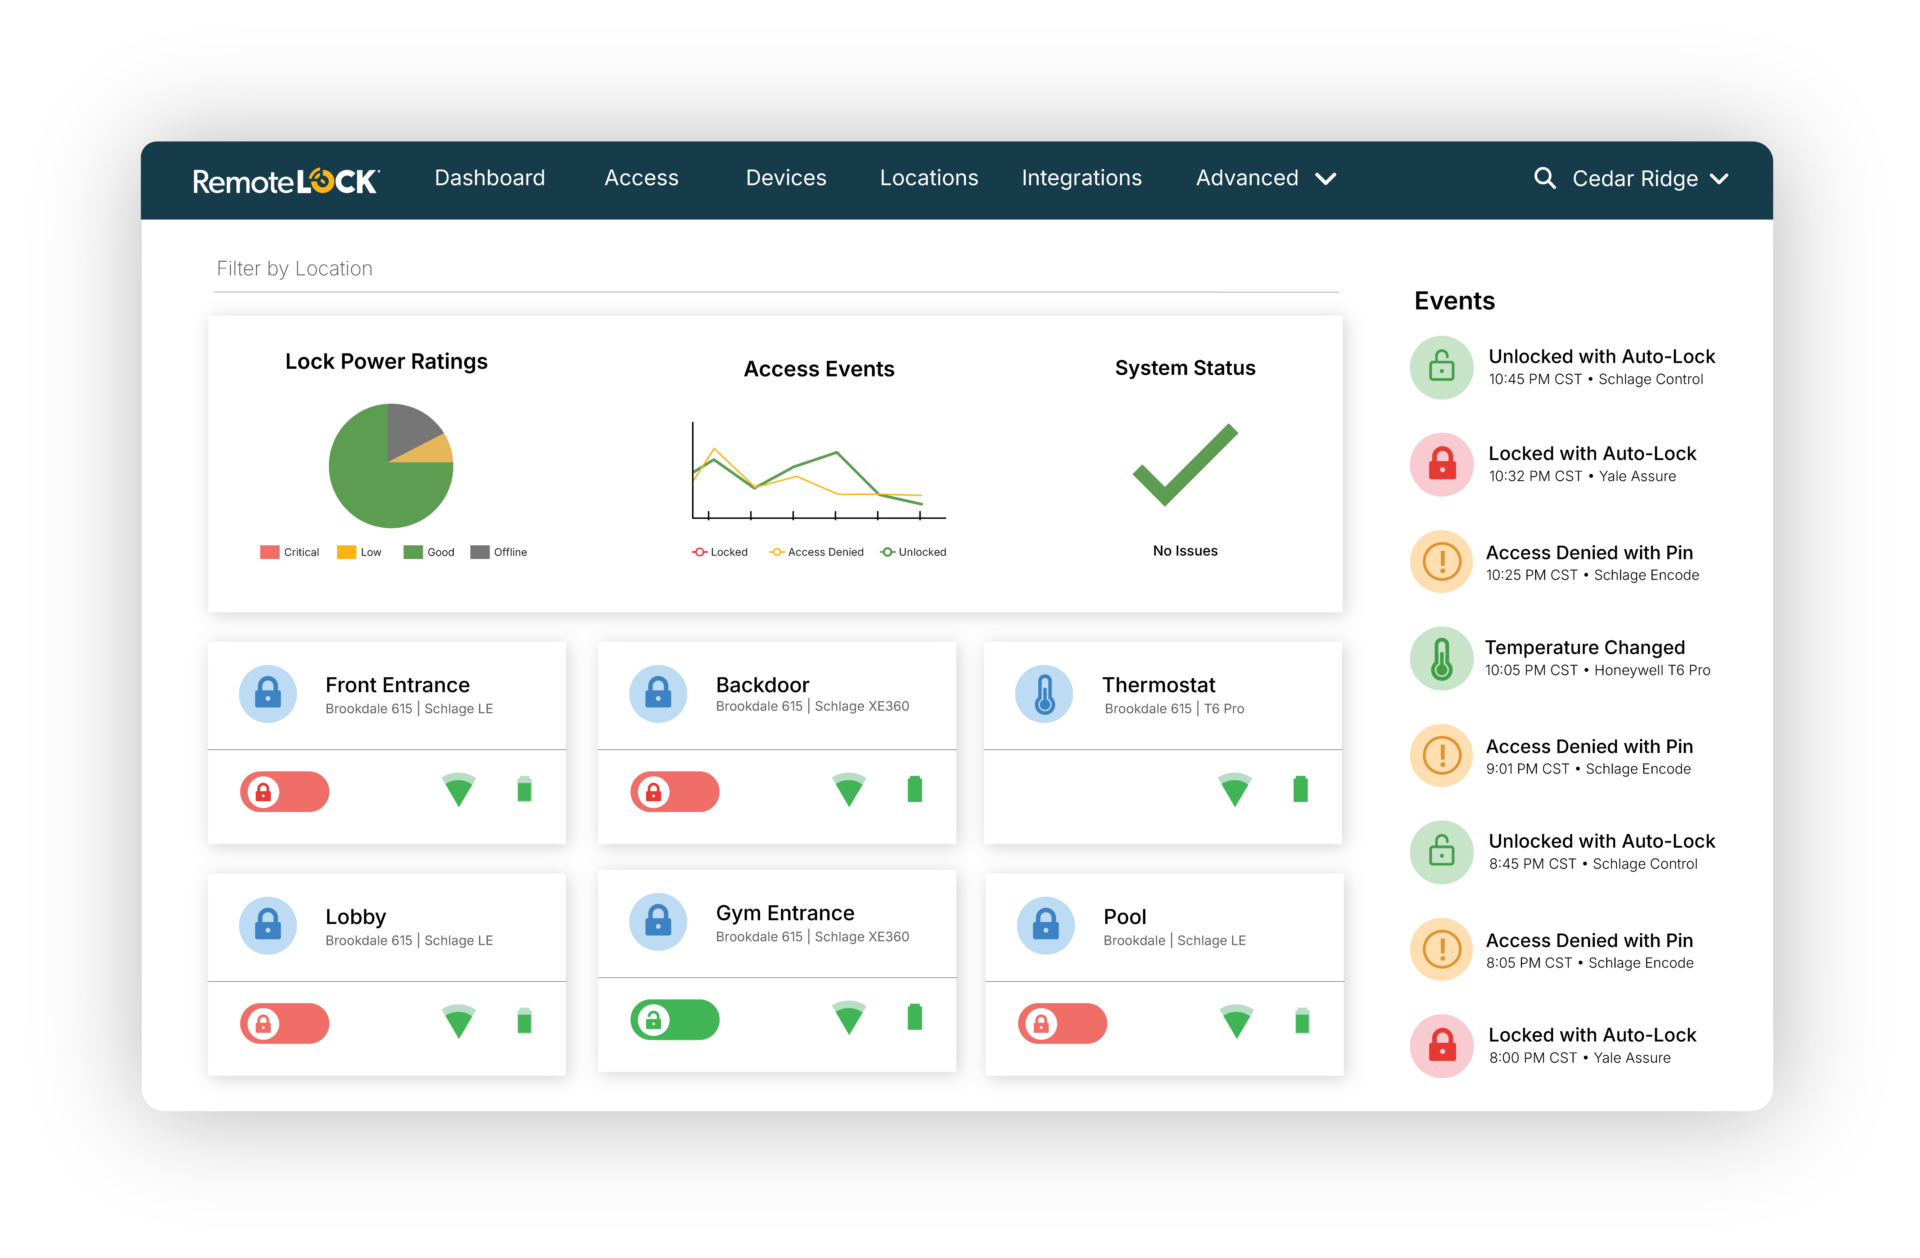Viewport: 1920px width, 1258px height.
Task: Click the Front Entrance lock icon
Action: [x=268, y=693]
